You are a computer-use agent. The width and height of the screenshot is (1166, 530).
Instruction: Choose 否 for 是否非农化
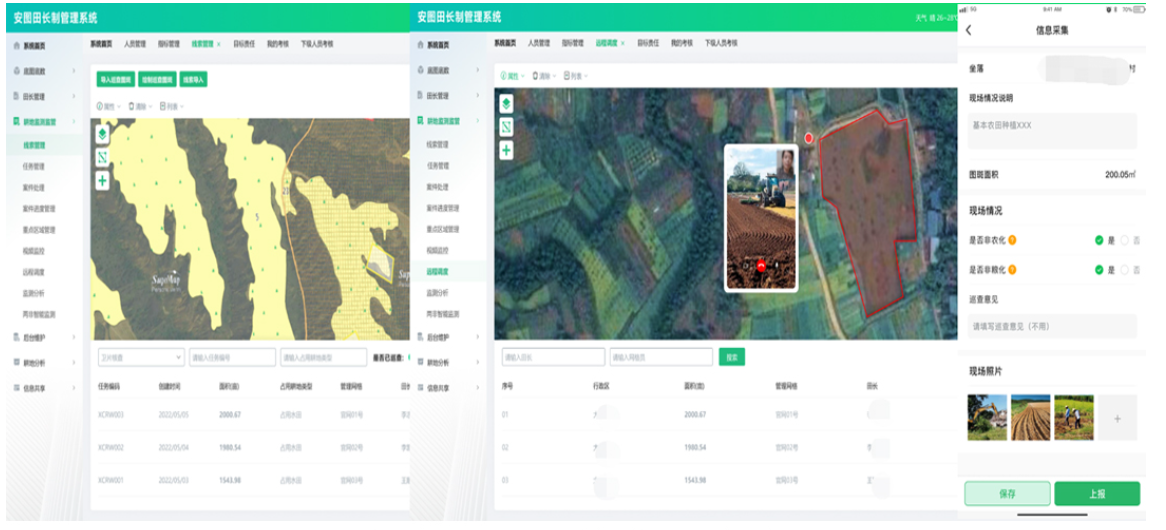(x=1125, y=240)
